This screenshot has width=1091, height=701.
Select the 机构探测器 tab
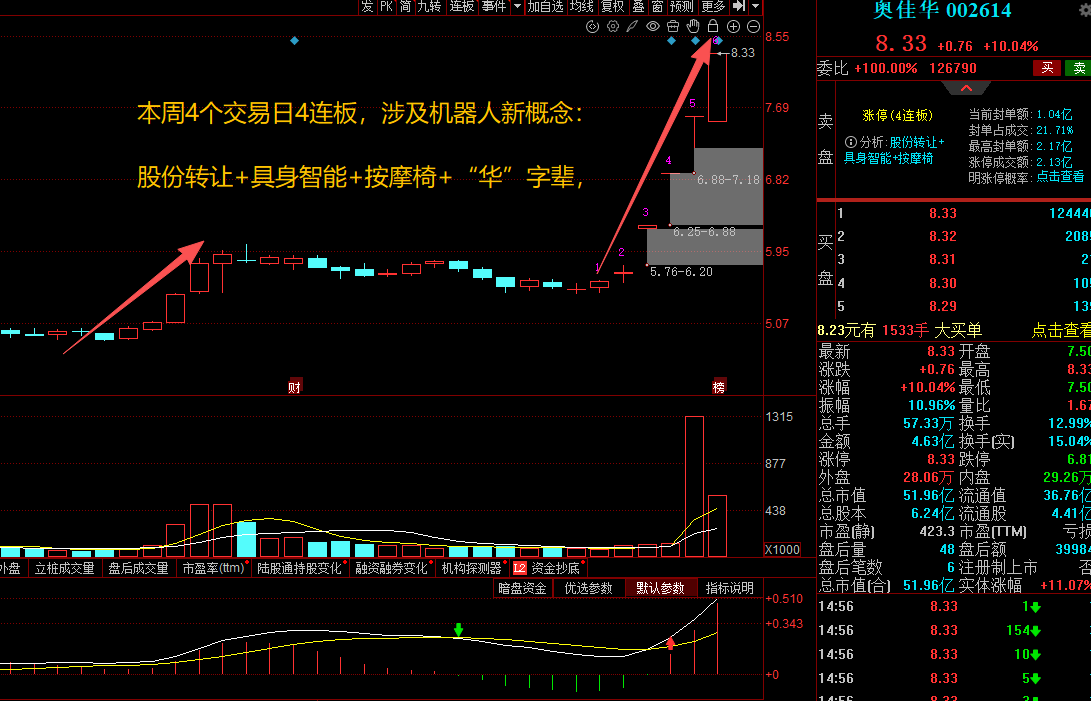(x=472, y=568)
